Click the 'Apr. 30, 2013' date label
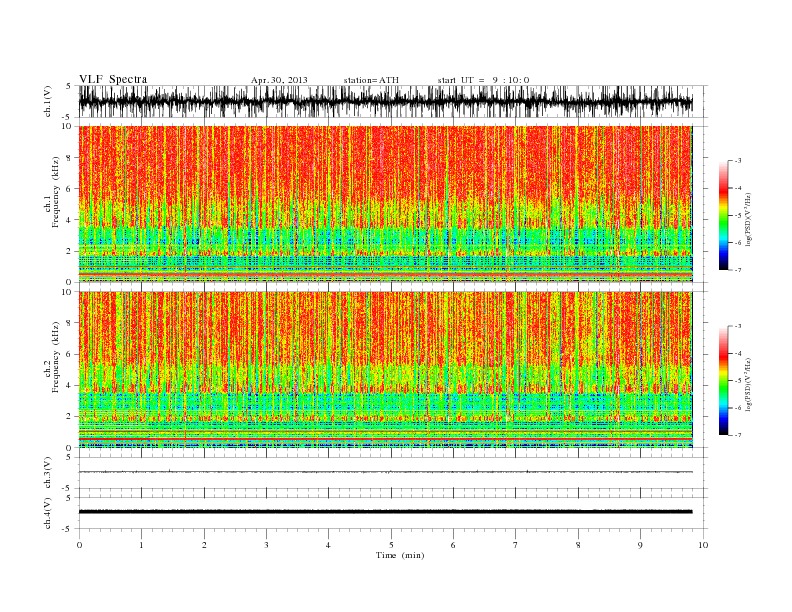Image resolution: width=792 pixels, height=612 pixels. click(279, 80)
